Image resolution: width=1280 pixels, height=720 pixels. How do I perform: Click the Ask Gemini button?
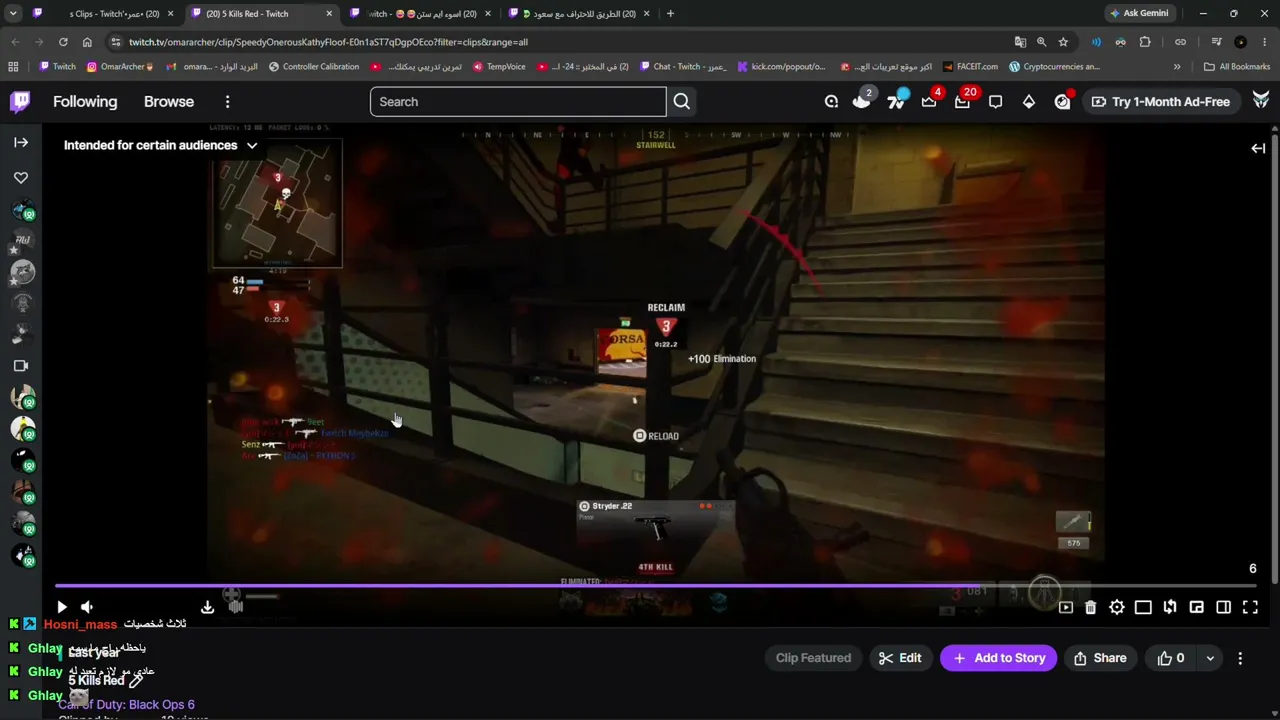coord(1138,14)
